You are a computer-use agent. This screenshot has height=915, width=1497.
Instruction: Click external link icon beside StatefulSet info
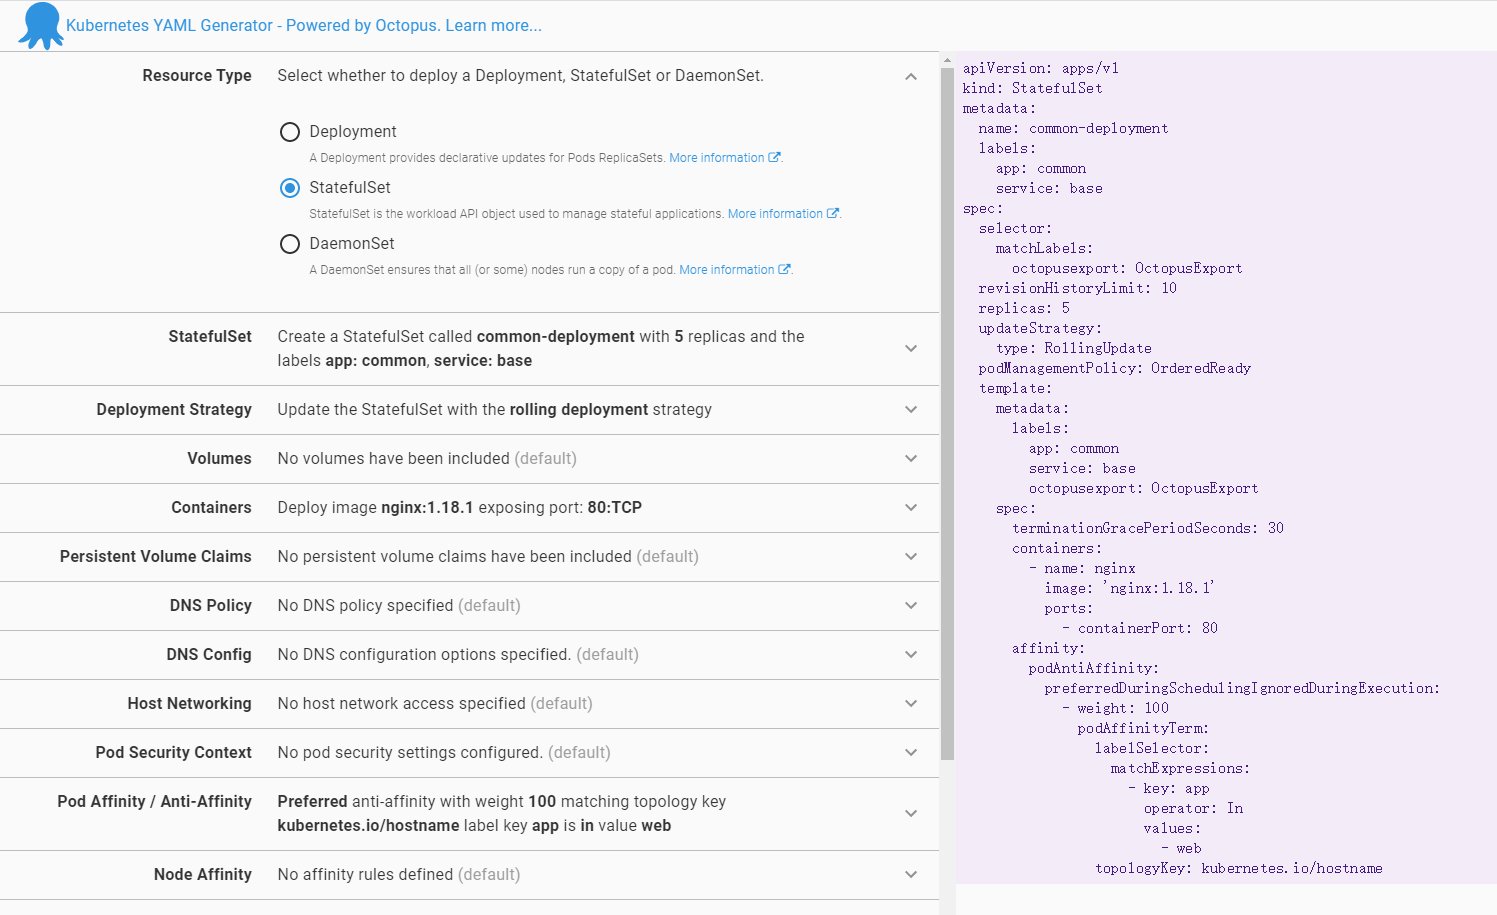(832, 214)
